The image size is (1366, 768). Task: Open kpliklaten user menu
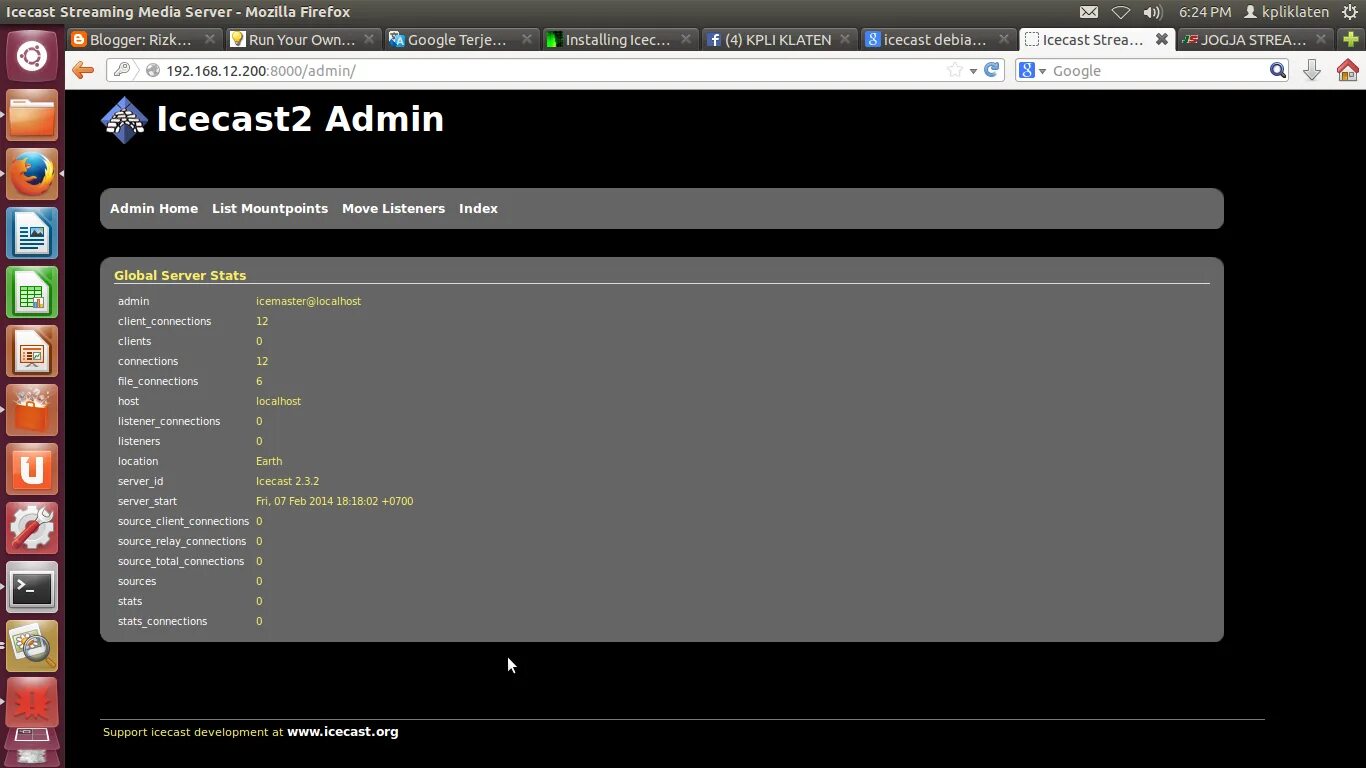[x=1286, y=12]
